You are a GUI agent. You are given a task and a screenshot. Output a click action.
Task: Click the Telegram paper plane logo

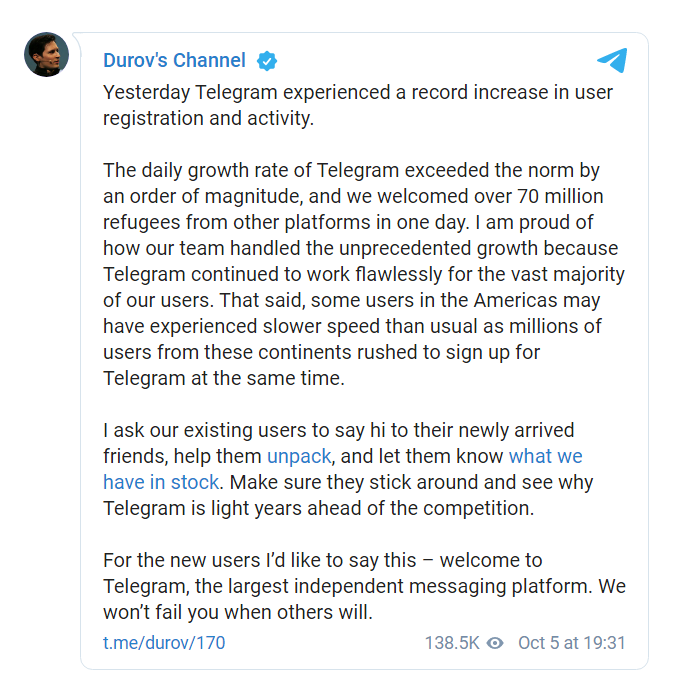click(612, 60)
